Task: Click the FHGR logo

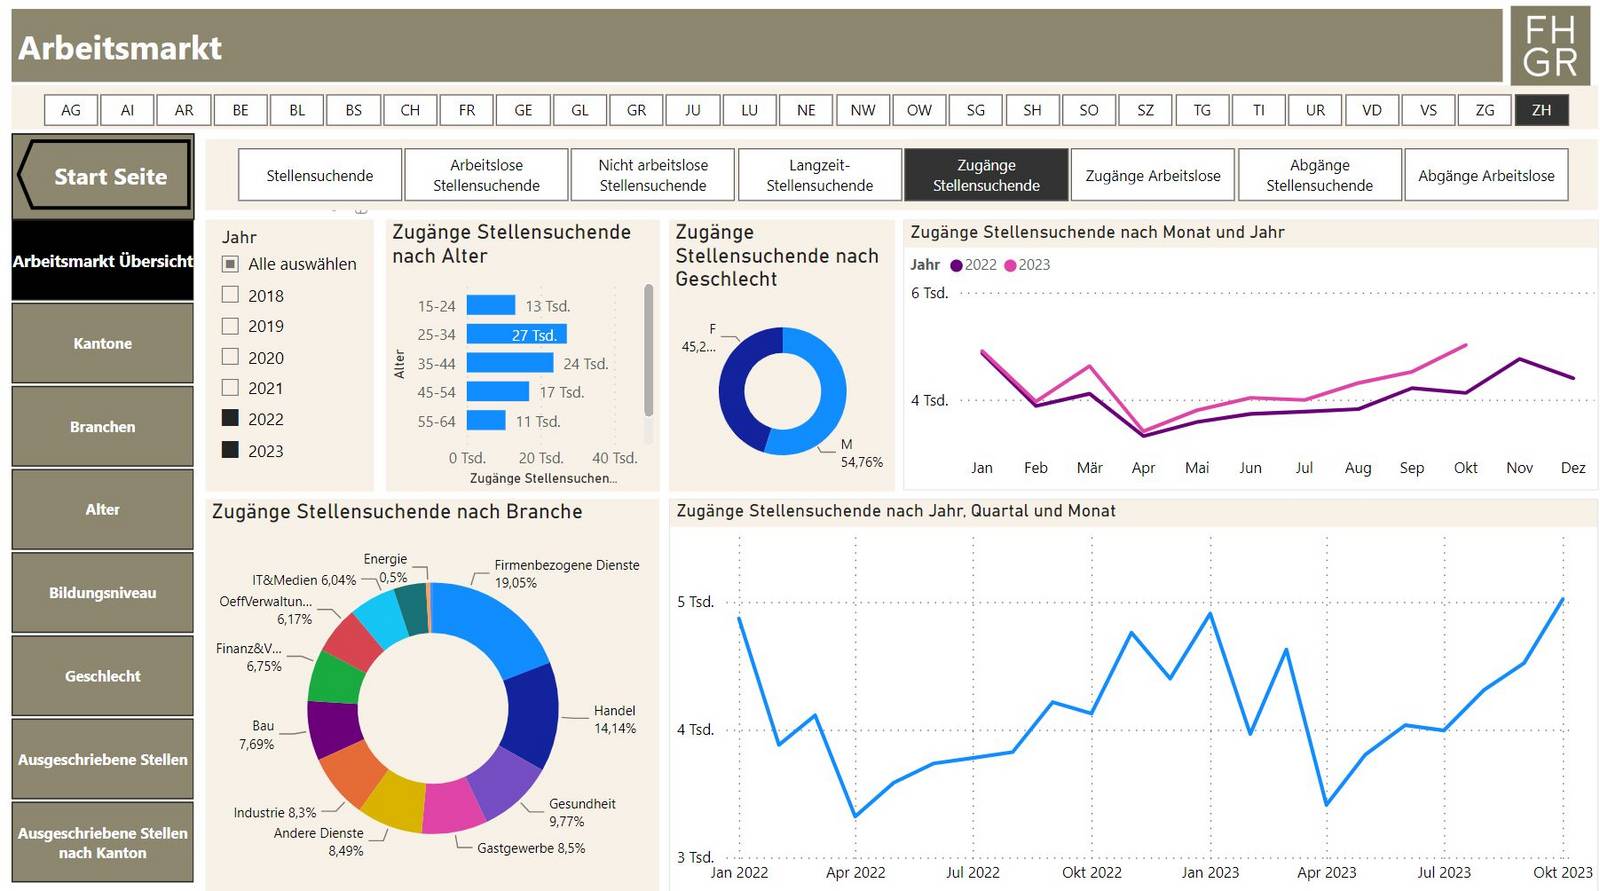Action: [x=1549, y=46]
